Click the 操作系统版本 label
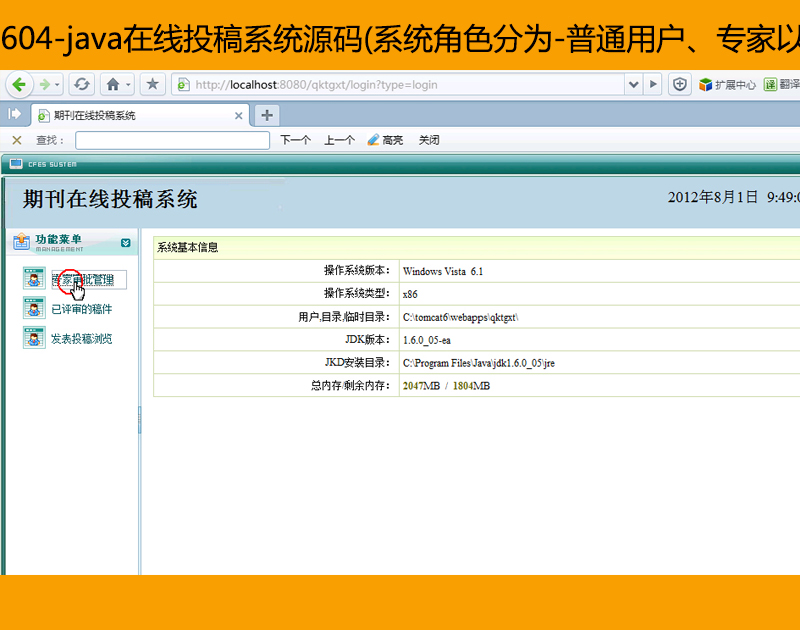The height and width of the screenshot is (630, 800). (x=357, y=270)
